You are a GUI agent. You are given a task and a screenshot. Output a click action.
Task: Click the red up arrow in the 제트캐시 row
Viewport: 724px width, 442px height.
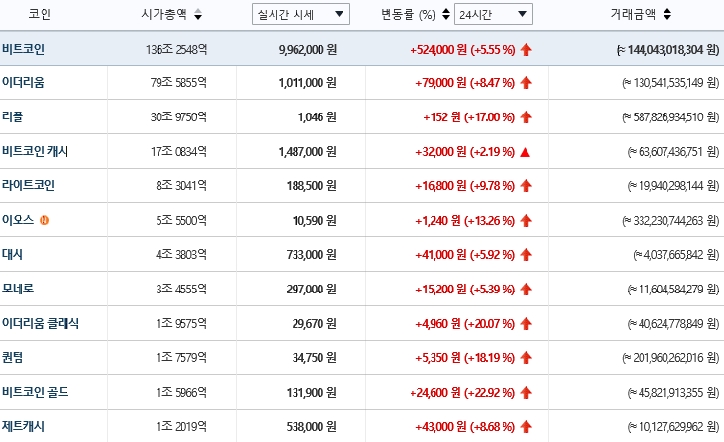[526, 427]
